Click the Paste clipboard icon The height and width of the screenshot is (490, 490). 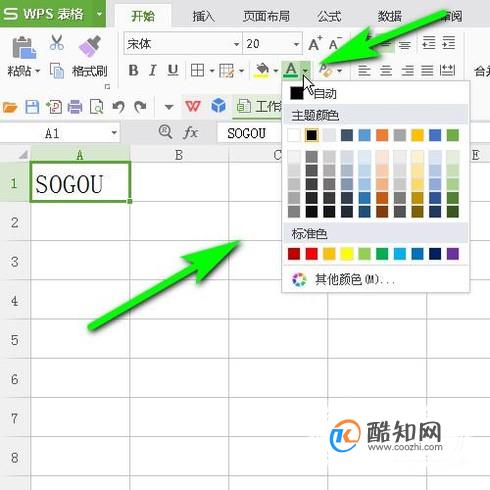click(x=24, y=47)
